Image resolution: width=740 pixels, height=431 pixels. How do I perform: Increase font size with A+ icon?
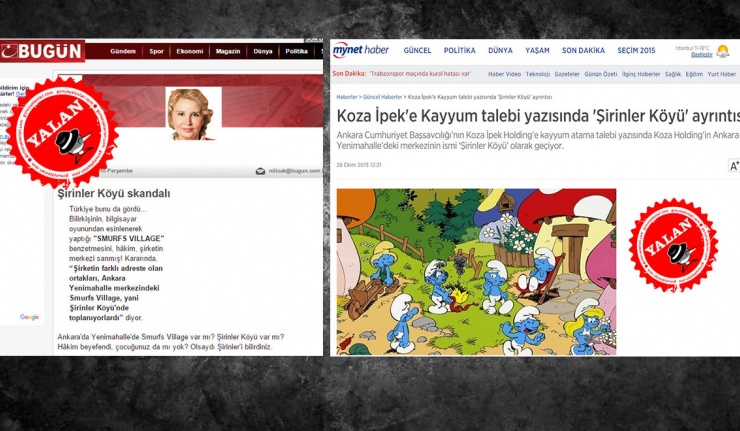pyautogui.click(x=733, y=166)
